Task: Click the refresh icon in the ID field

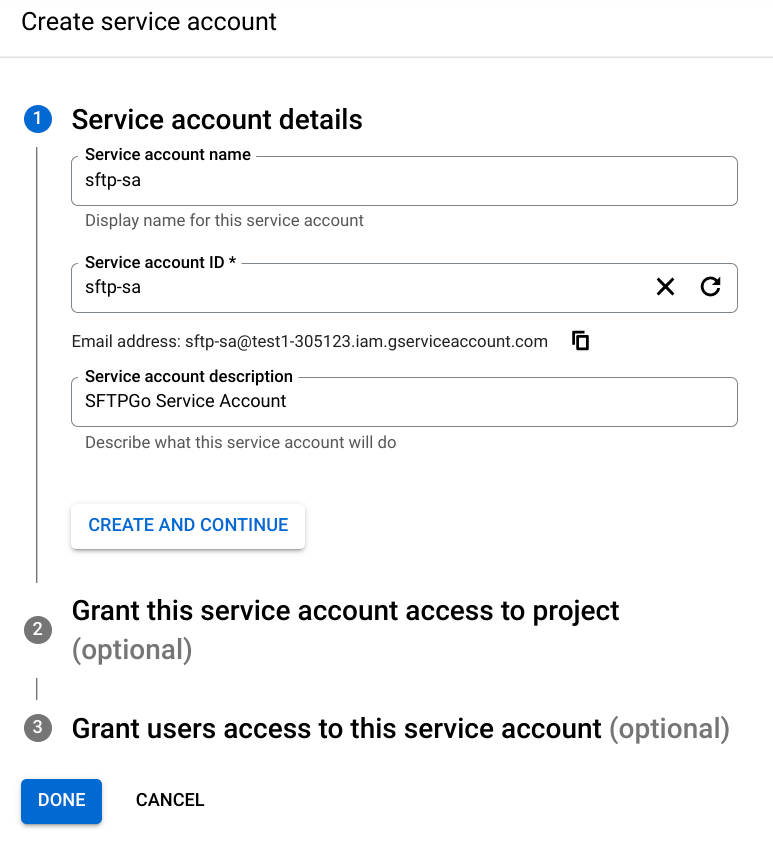Action: (x=711, y=287)
